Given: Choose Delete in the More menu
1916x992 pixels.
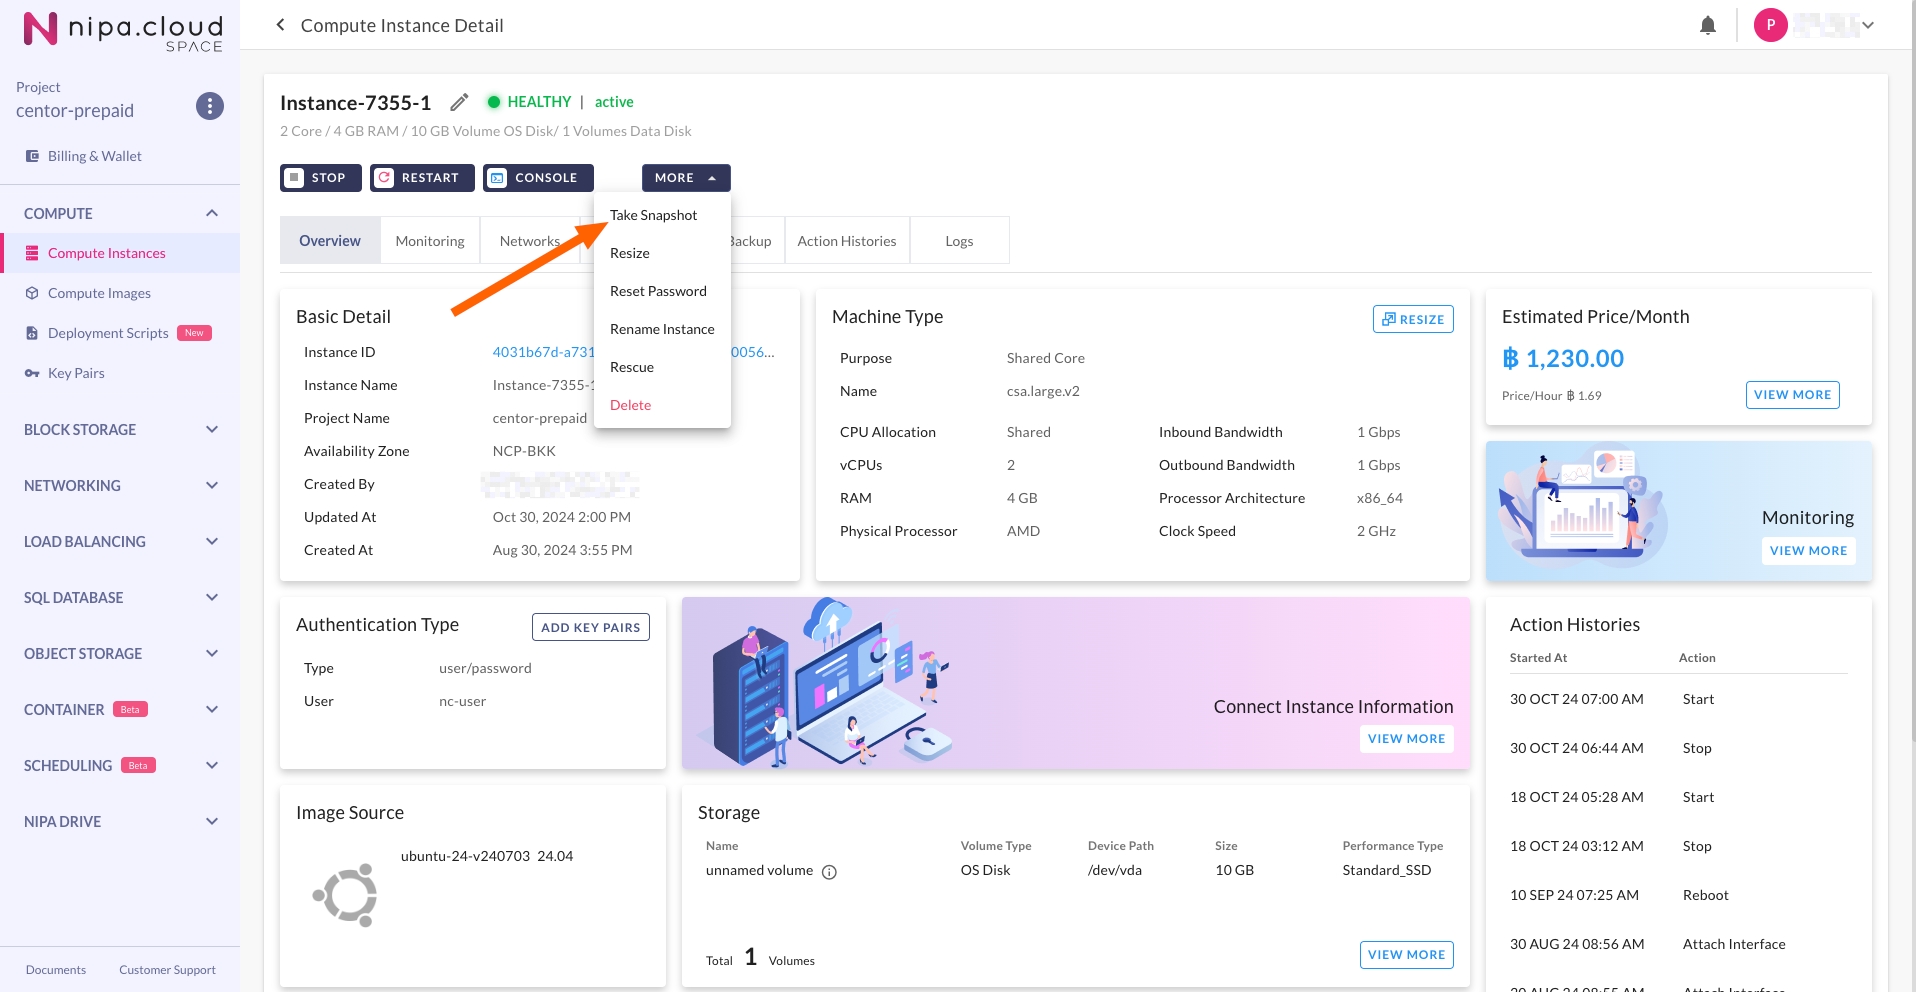Looking at the screenshot, I should (x=630, y=405).
